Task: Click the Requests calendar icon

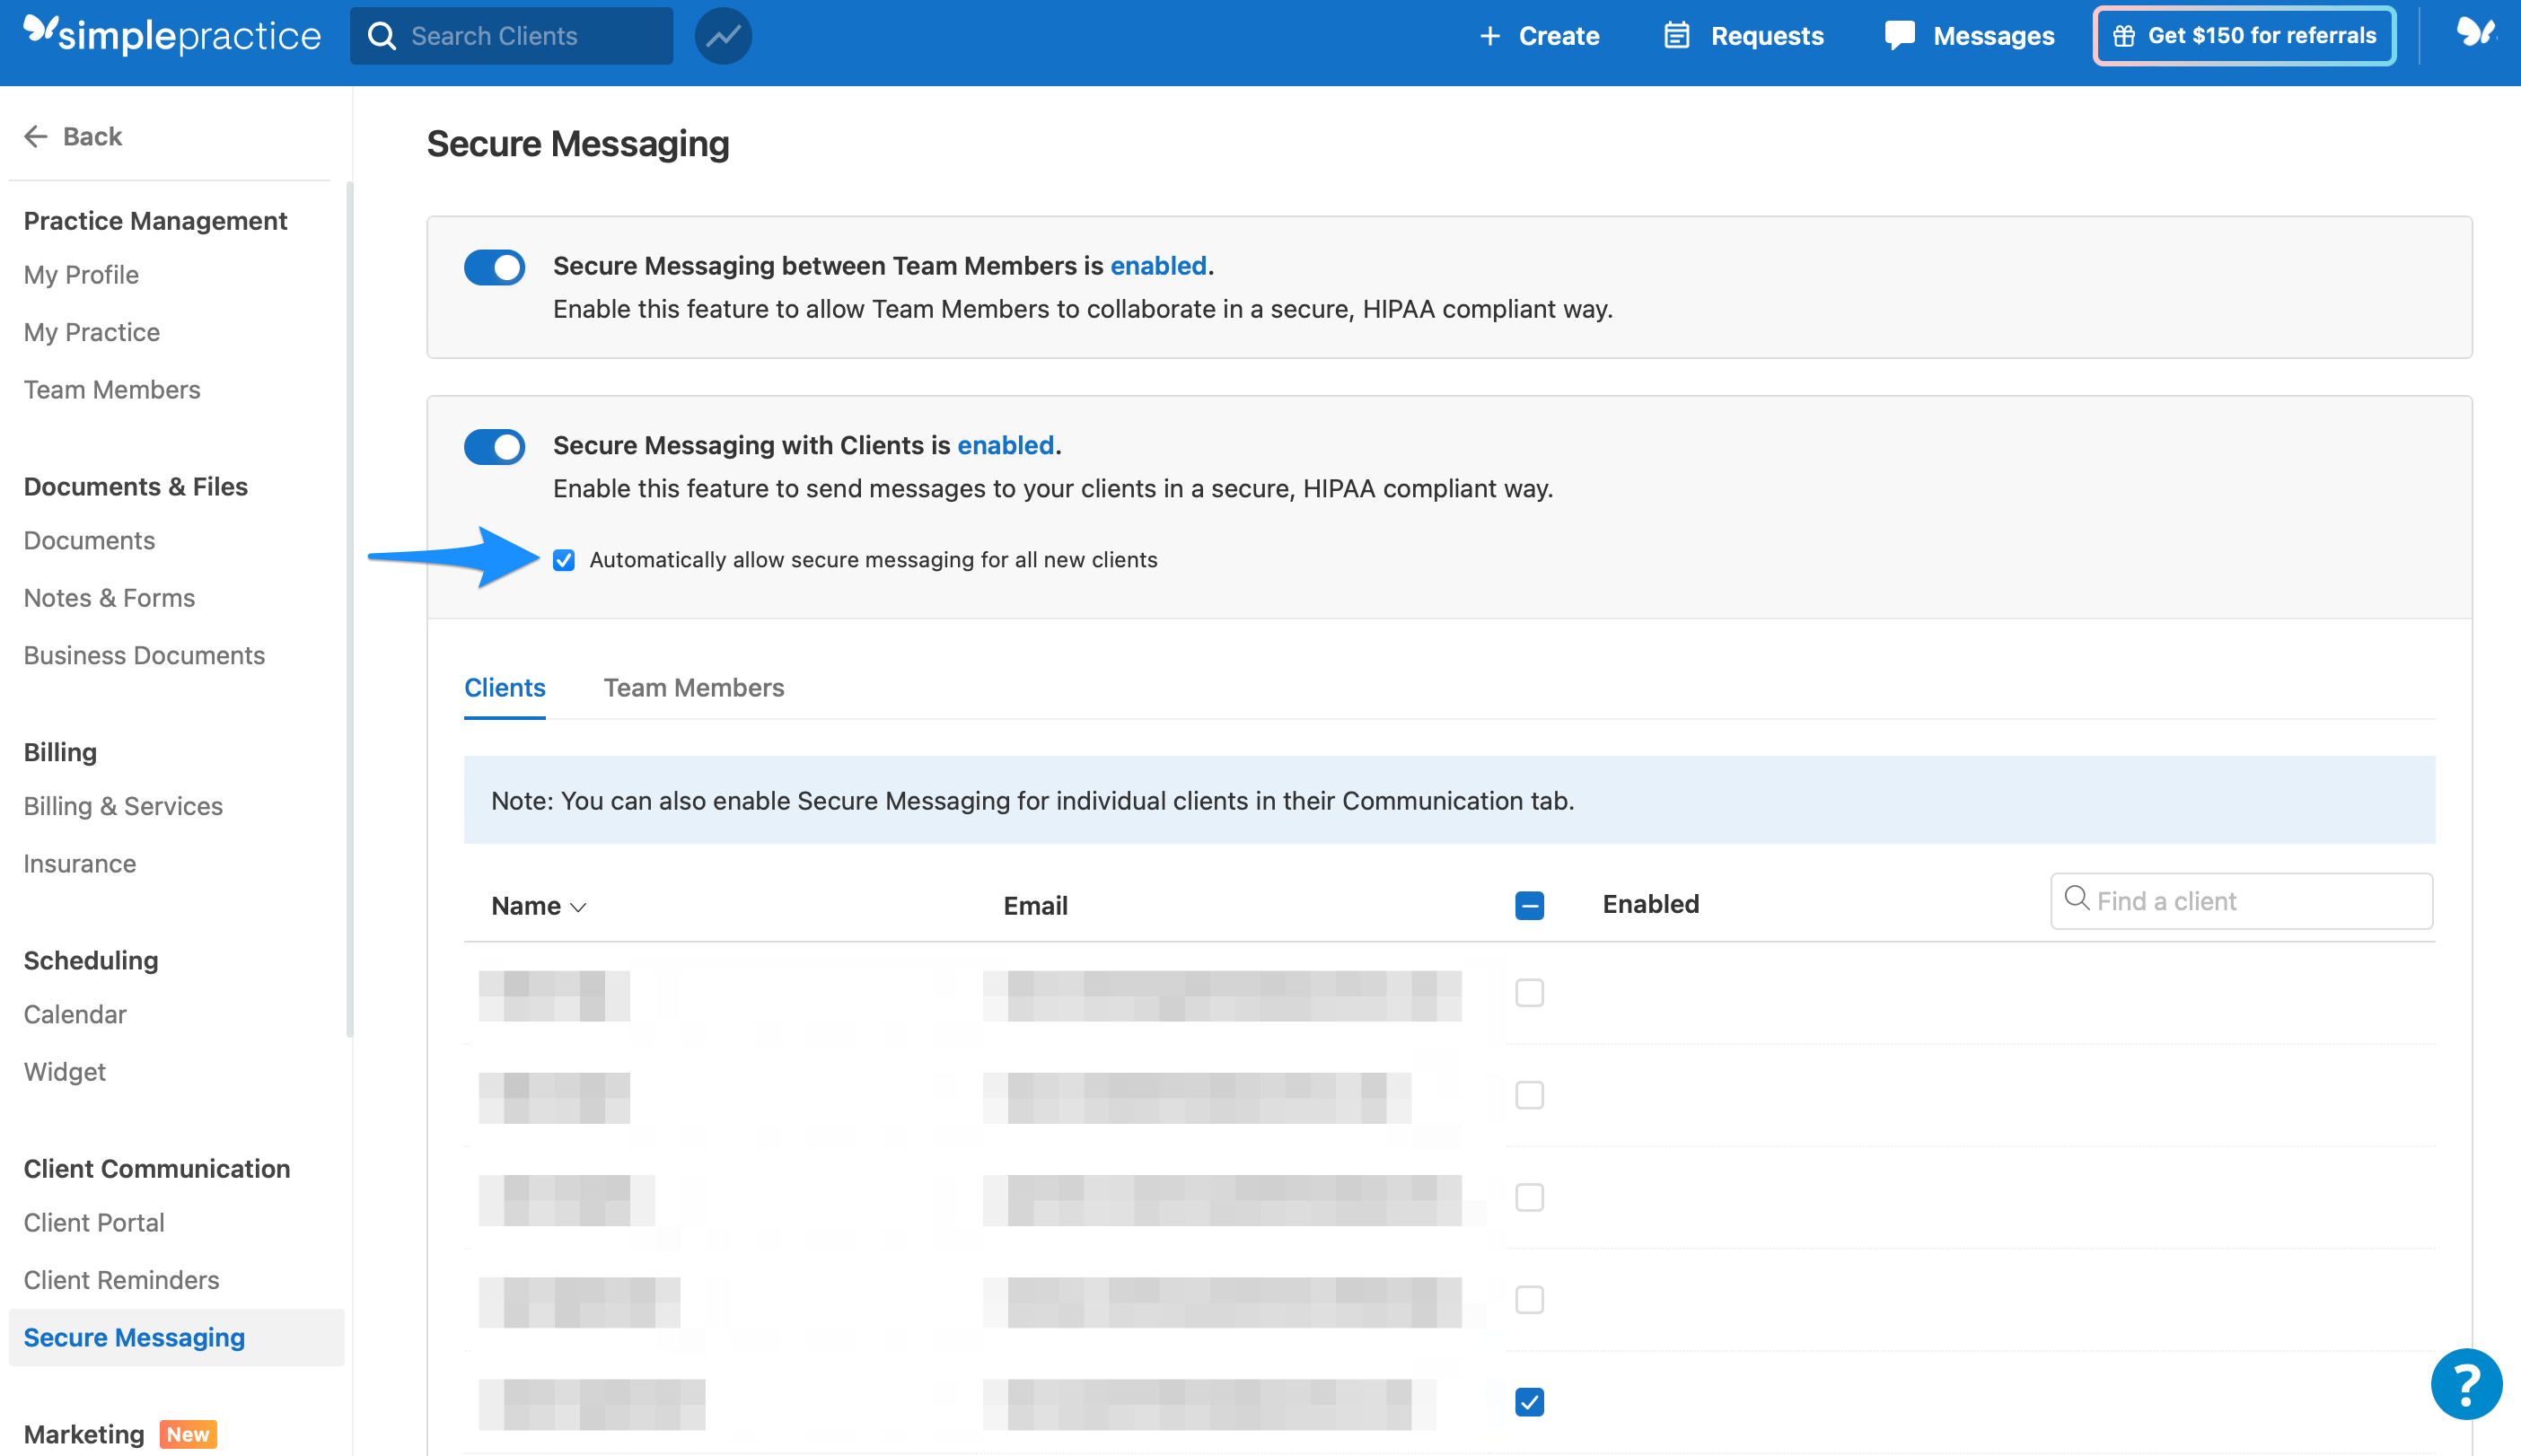Action: point(1677,35)
